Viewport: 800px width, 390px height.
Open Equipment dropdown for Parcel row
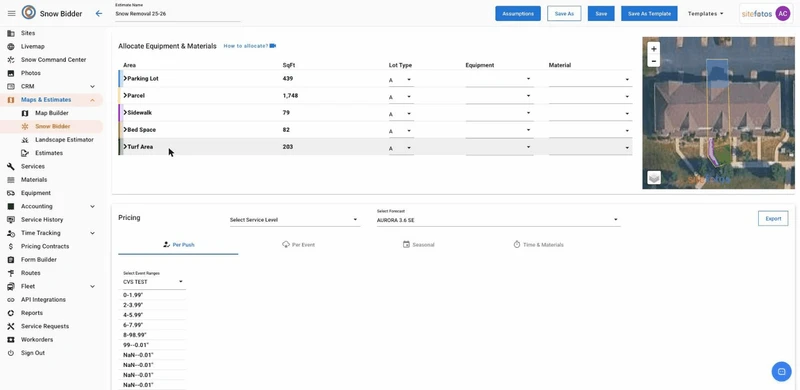(x=499, y=95)
